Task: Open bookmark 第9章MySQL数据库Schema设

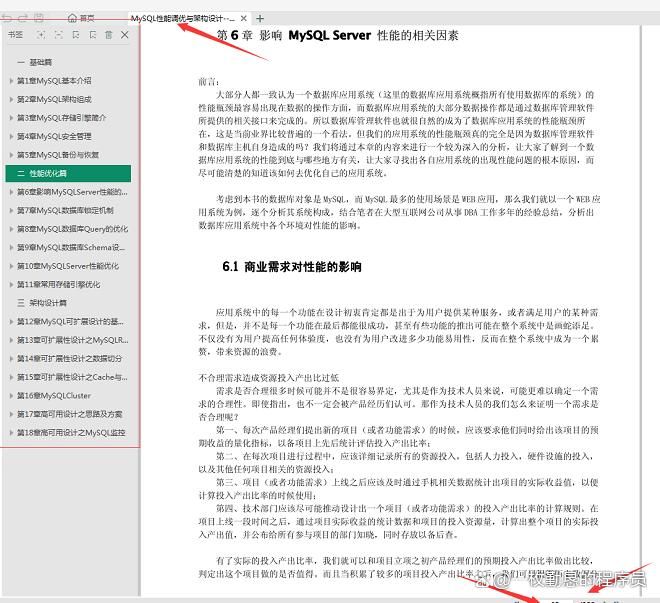Action: [x=71, y=247]
